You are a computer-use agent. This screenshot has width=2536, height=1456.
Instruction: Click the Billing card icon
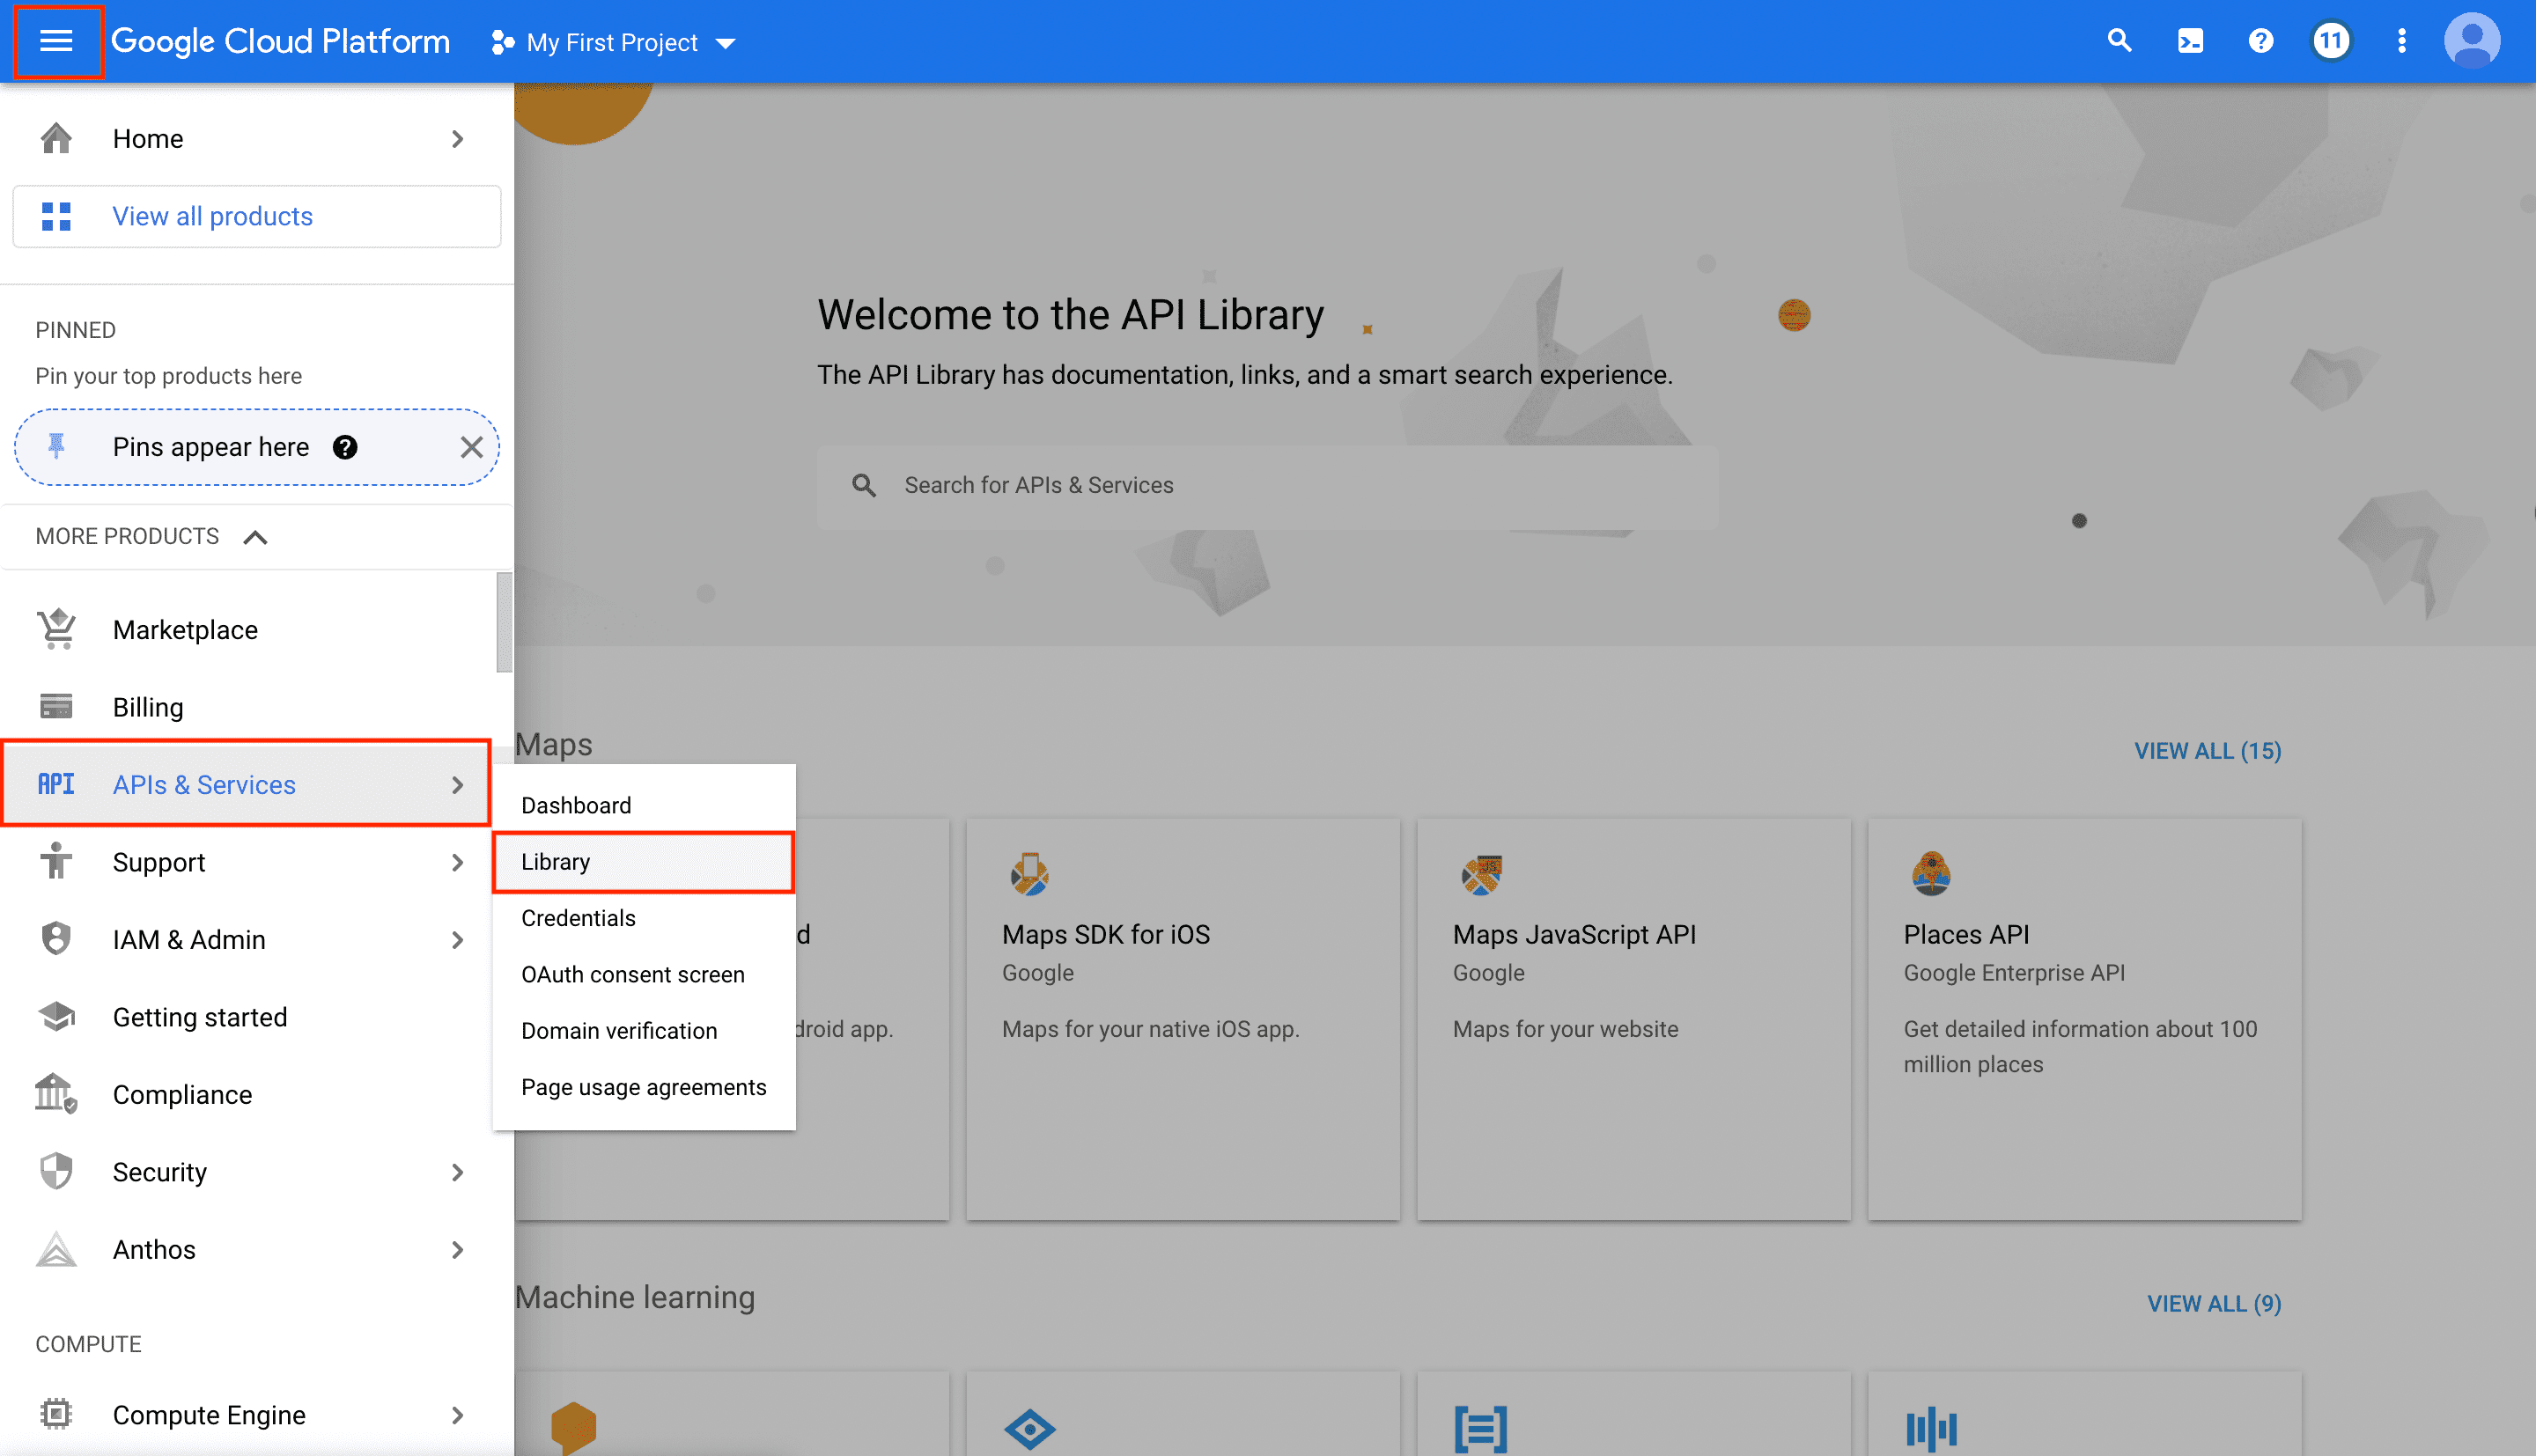point(56,707)
